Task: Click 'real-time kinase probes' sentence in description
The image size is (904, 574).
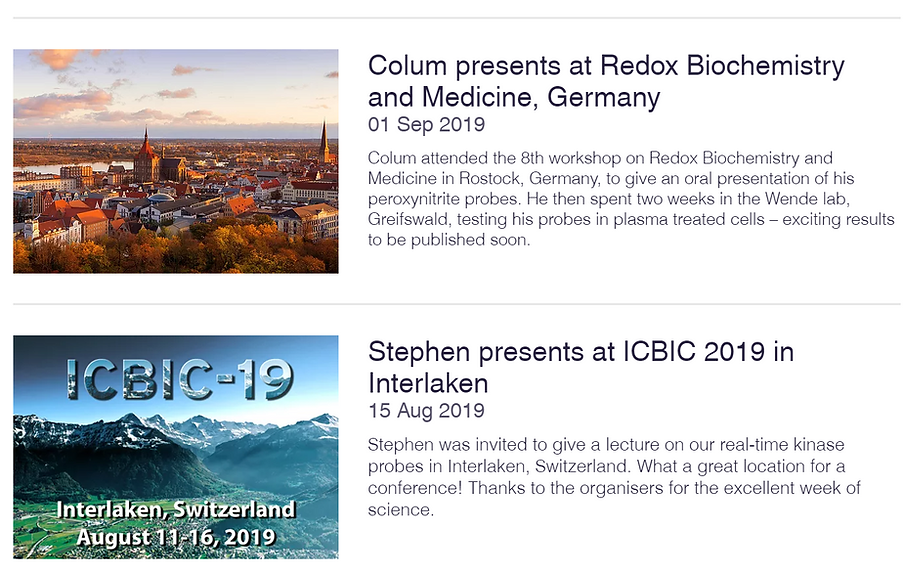Action: (605, 455)
